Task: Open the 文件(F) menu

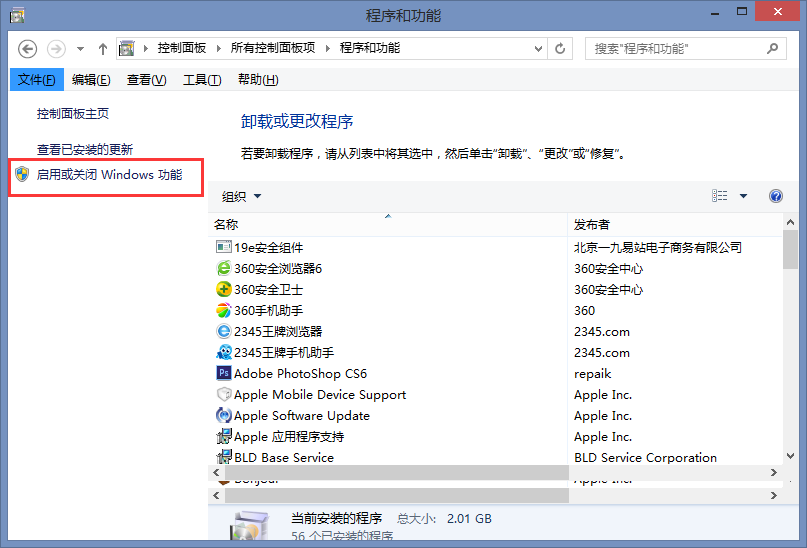Action: 37,80
